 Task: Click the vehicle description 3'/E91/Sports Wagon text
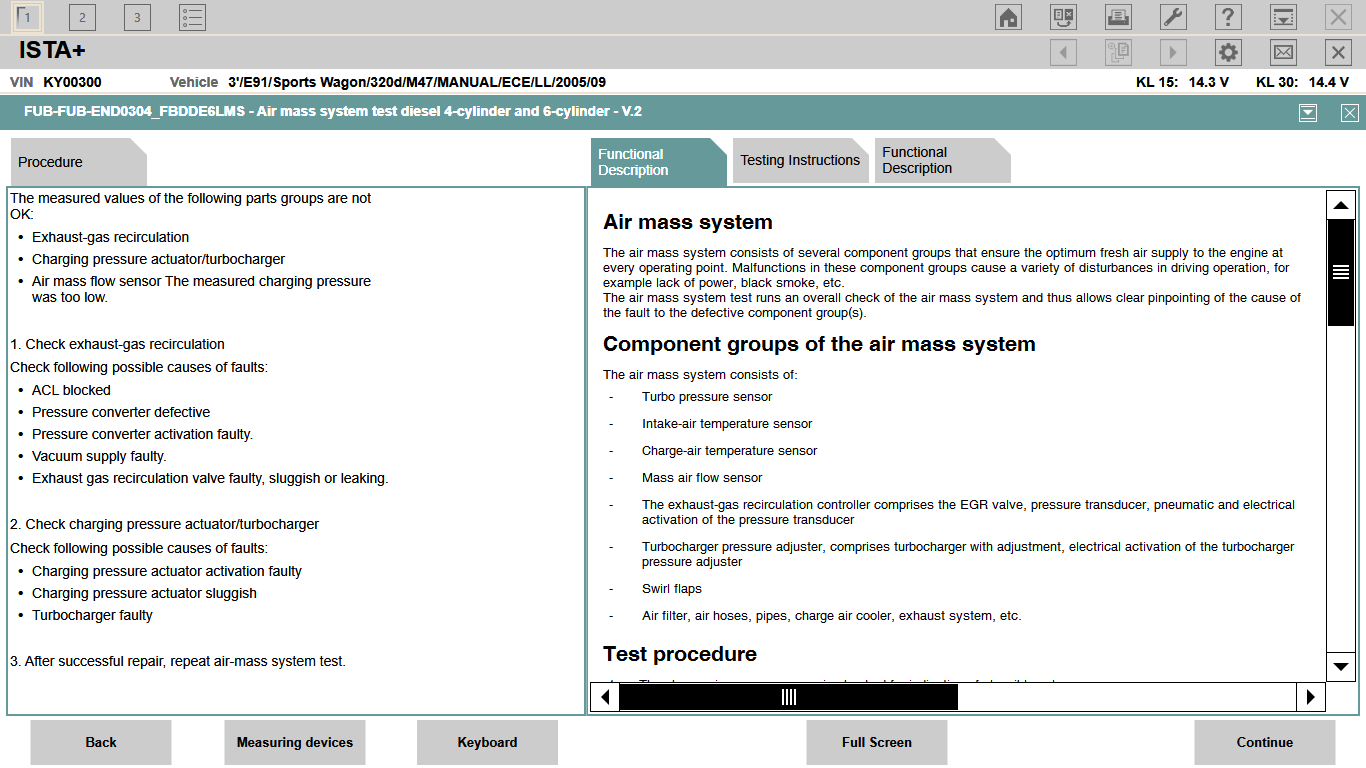coord(417,82)
